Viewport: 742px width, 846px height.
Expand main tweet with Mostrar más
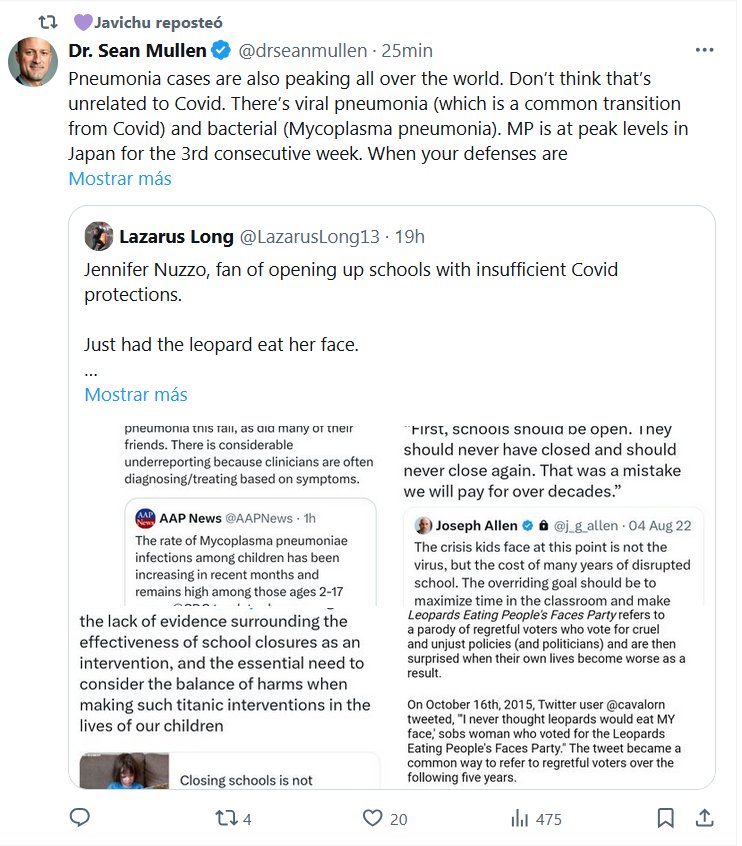pos(120,179)
